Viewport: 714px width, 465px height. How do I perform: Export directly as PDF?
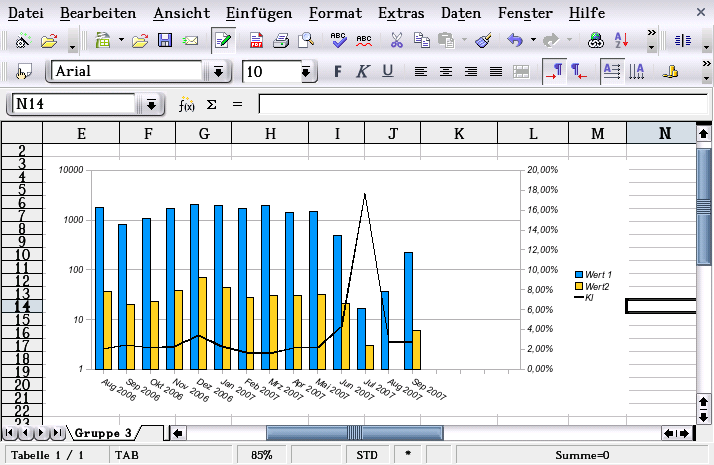coord(257,41)
